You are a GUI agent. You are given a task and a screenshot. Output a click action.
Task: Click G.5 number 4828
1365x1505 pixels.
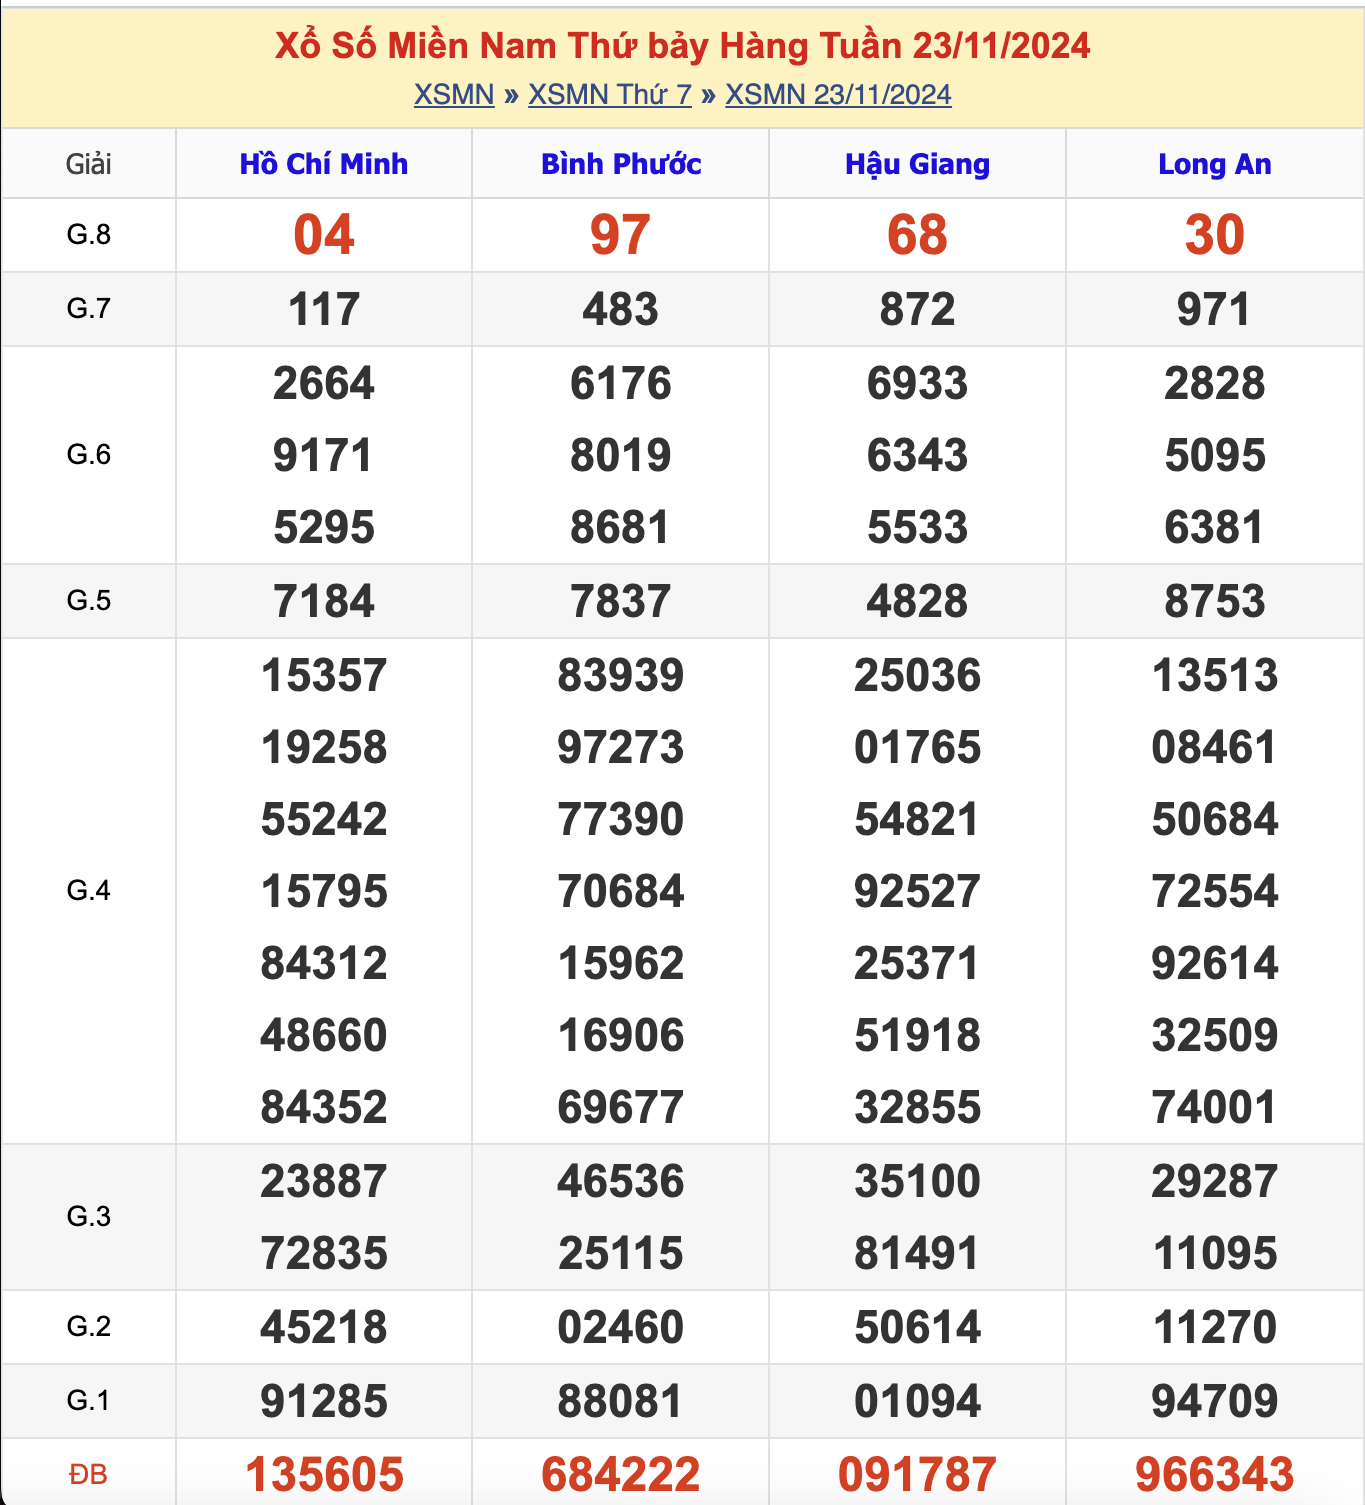[x=918, y=601]
